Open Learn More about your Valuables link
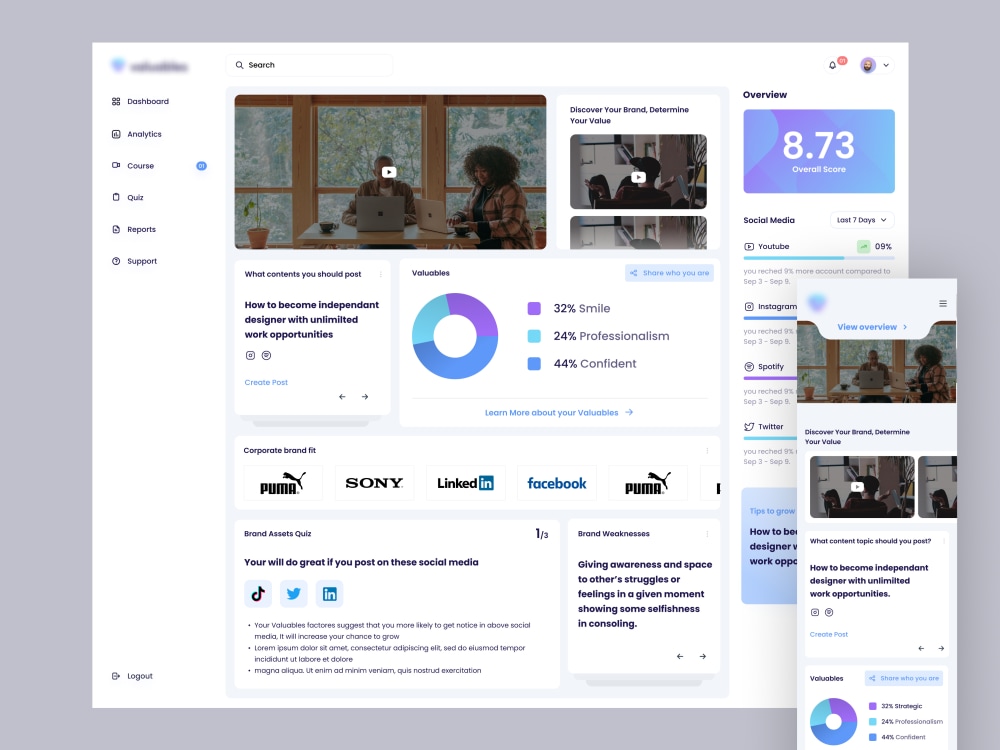This screenshot has width=1000, height=750. (x=559, y=413)
